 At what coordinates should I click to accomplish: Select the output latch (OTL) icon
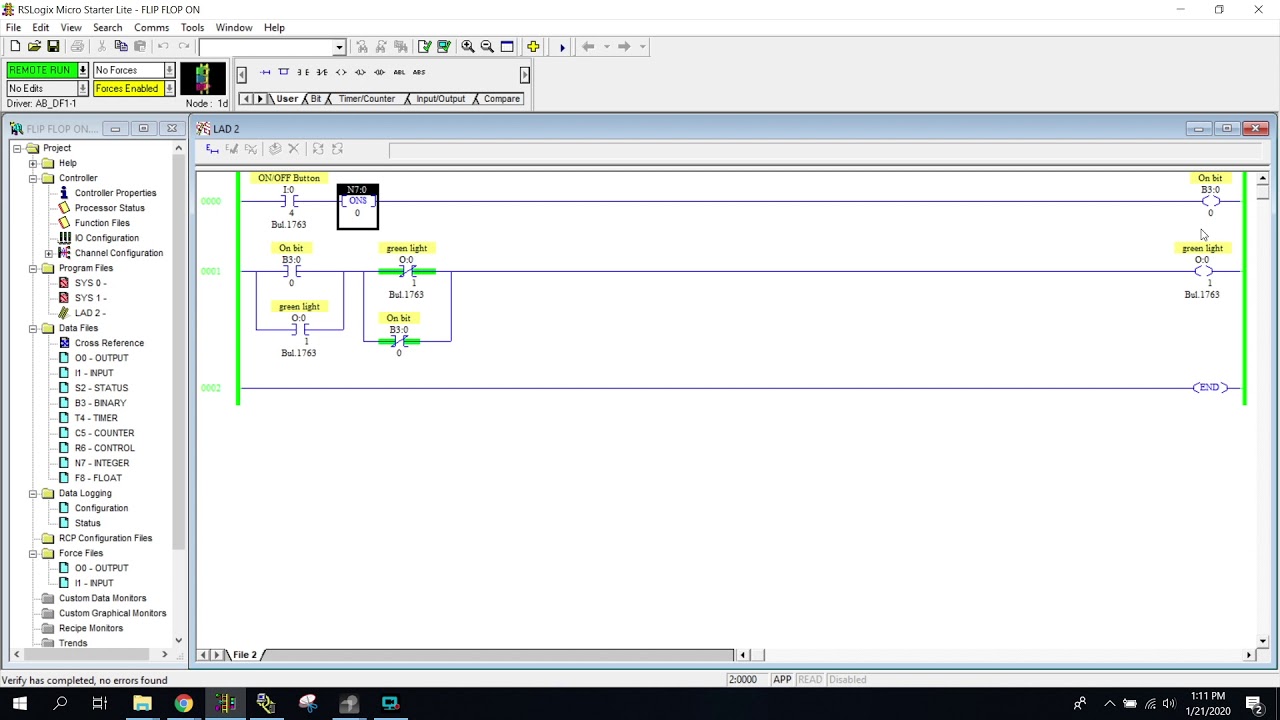click(x=360, y=72)
